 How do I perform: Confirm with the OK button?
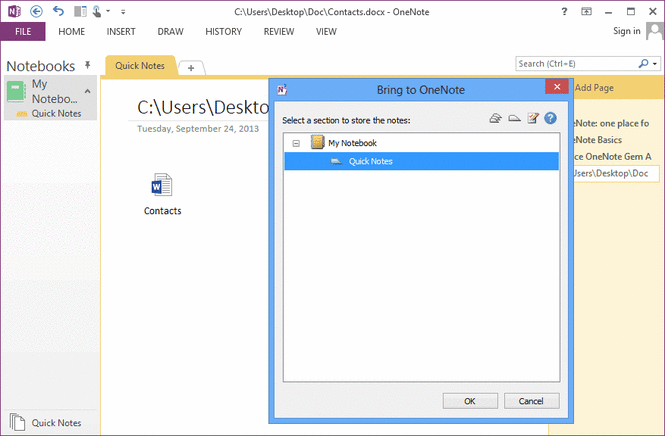tap(470, 401)
